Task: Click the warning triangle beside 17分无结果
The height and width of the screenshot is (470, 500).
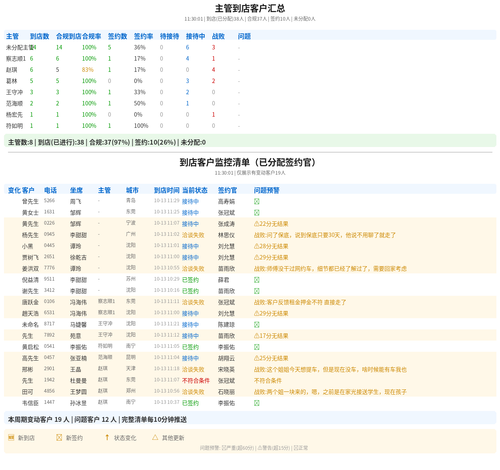Action: pyautogui.click(x=256, y=336)
